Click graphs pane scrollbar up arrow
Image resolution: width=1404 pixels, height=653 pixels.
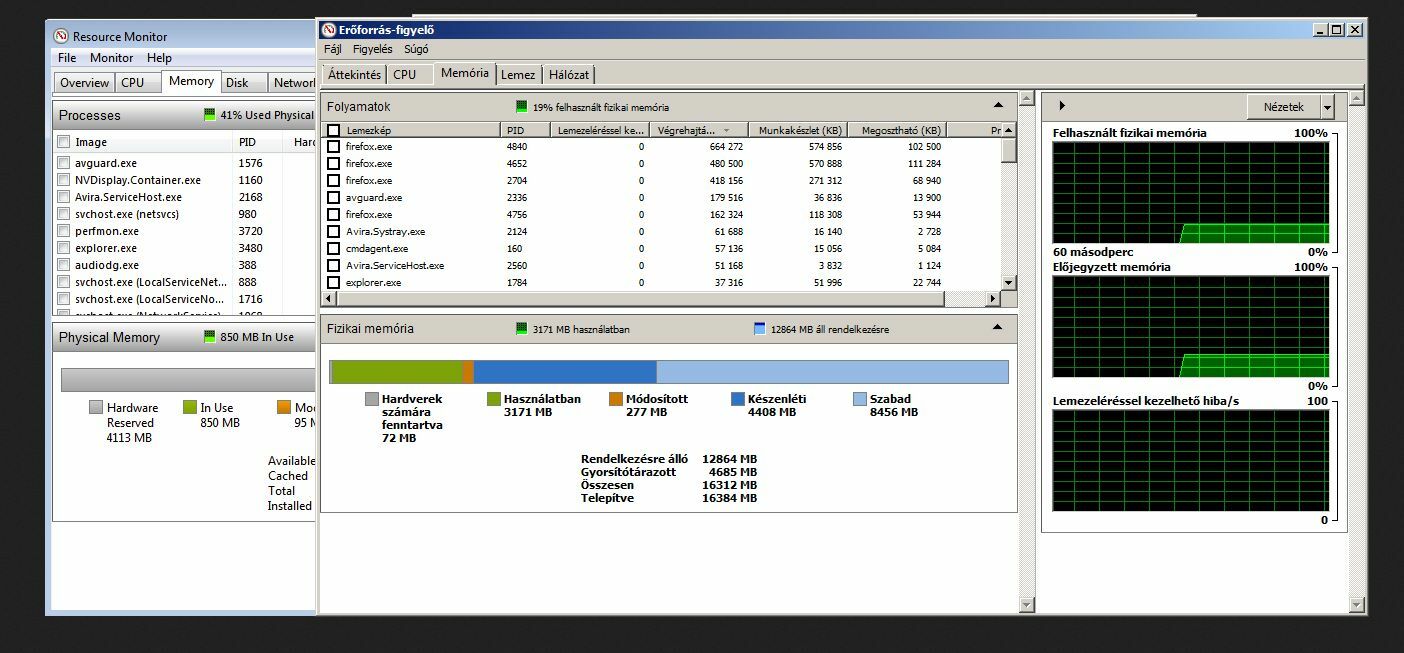[1356, 99]
